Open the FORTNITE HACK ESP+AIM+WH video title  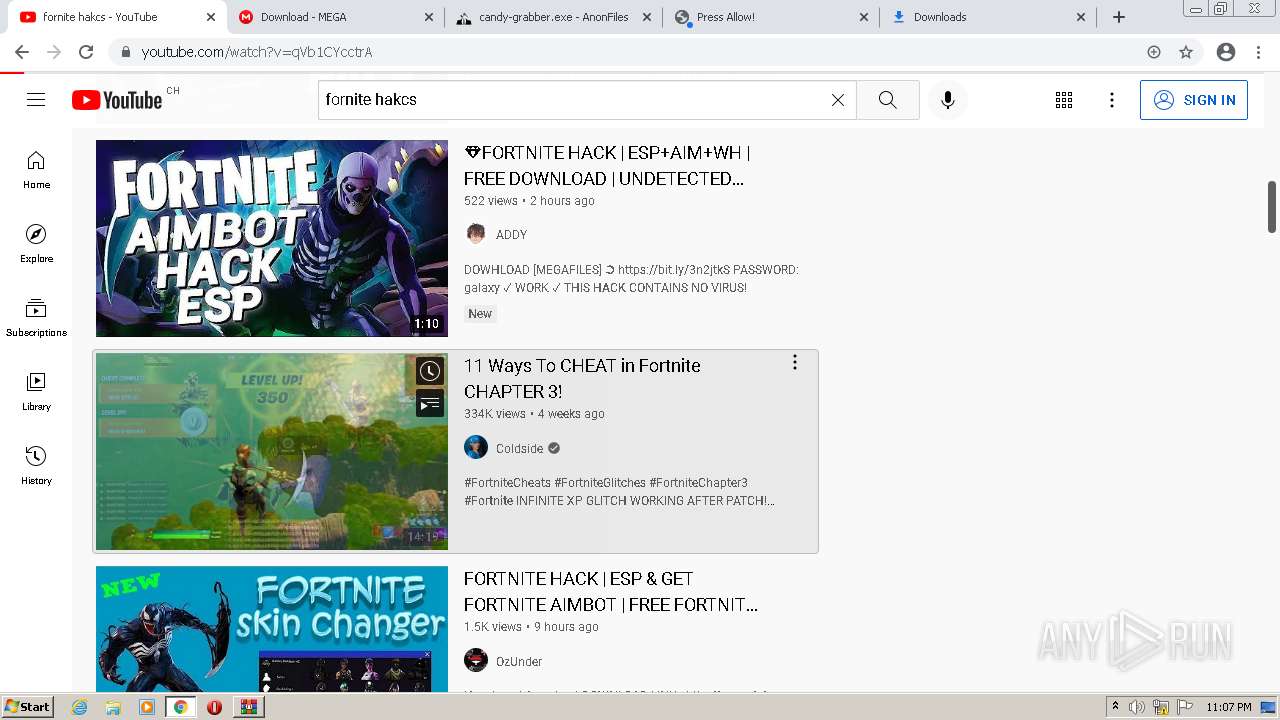[x=607, y=166]
